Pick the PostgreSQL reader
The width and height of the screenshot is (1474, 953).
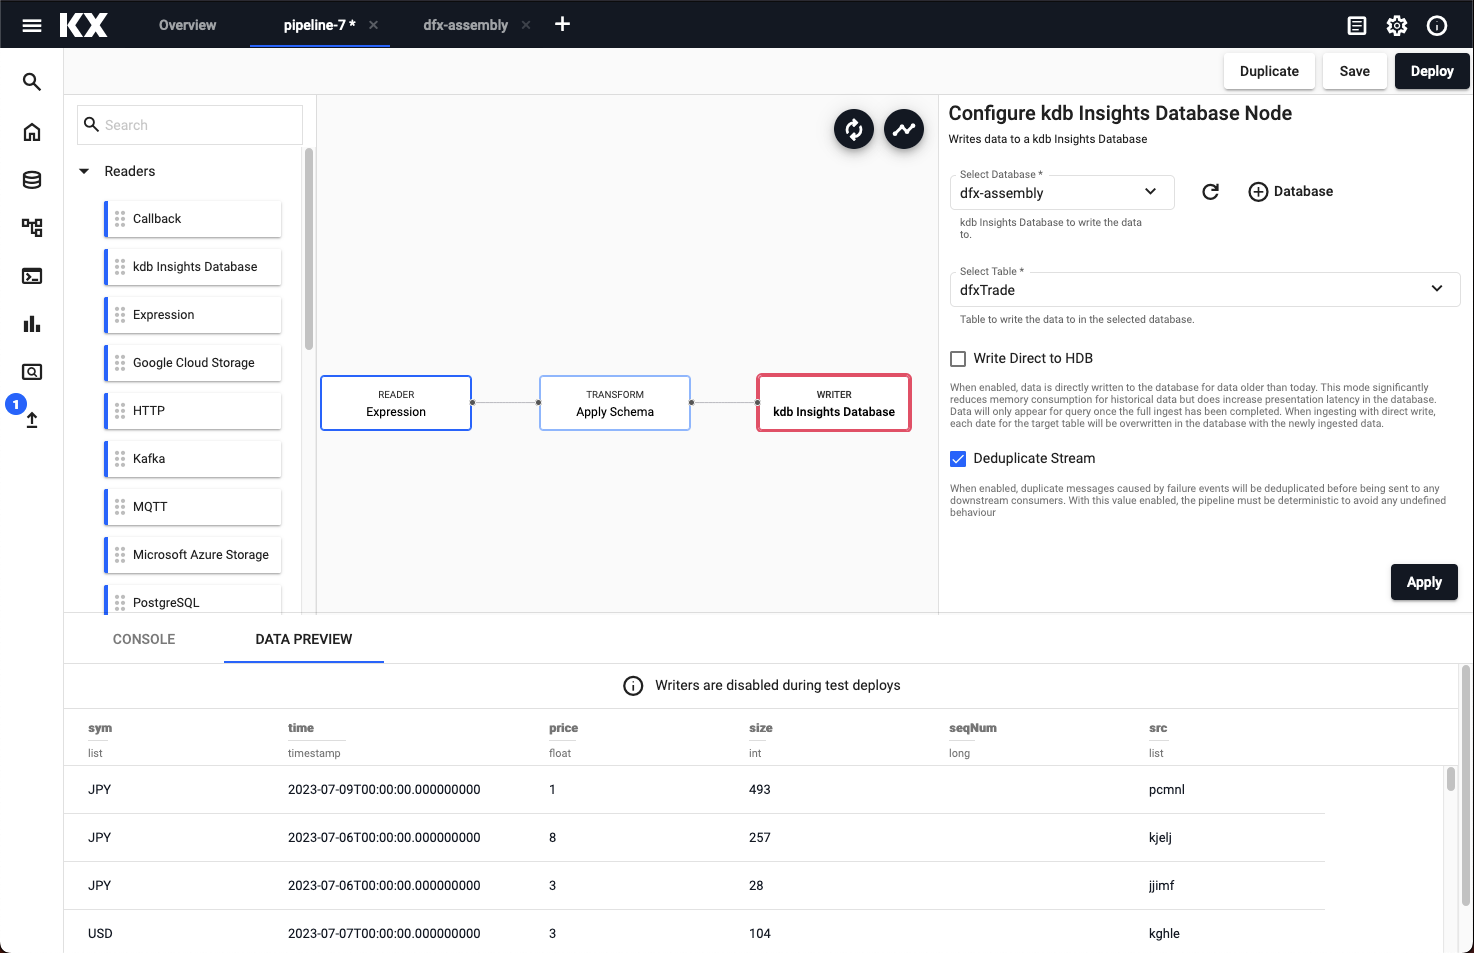193,600
